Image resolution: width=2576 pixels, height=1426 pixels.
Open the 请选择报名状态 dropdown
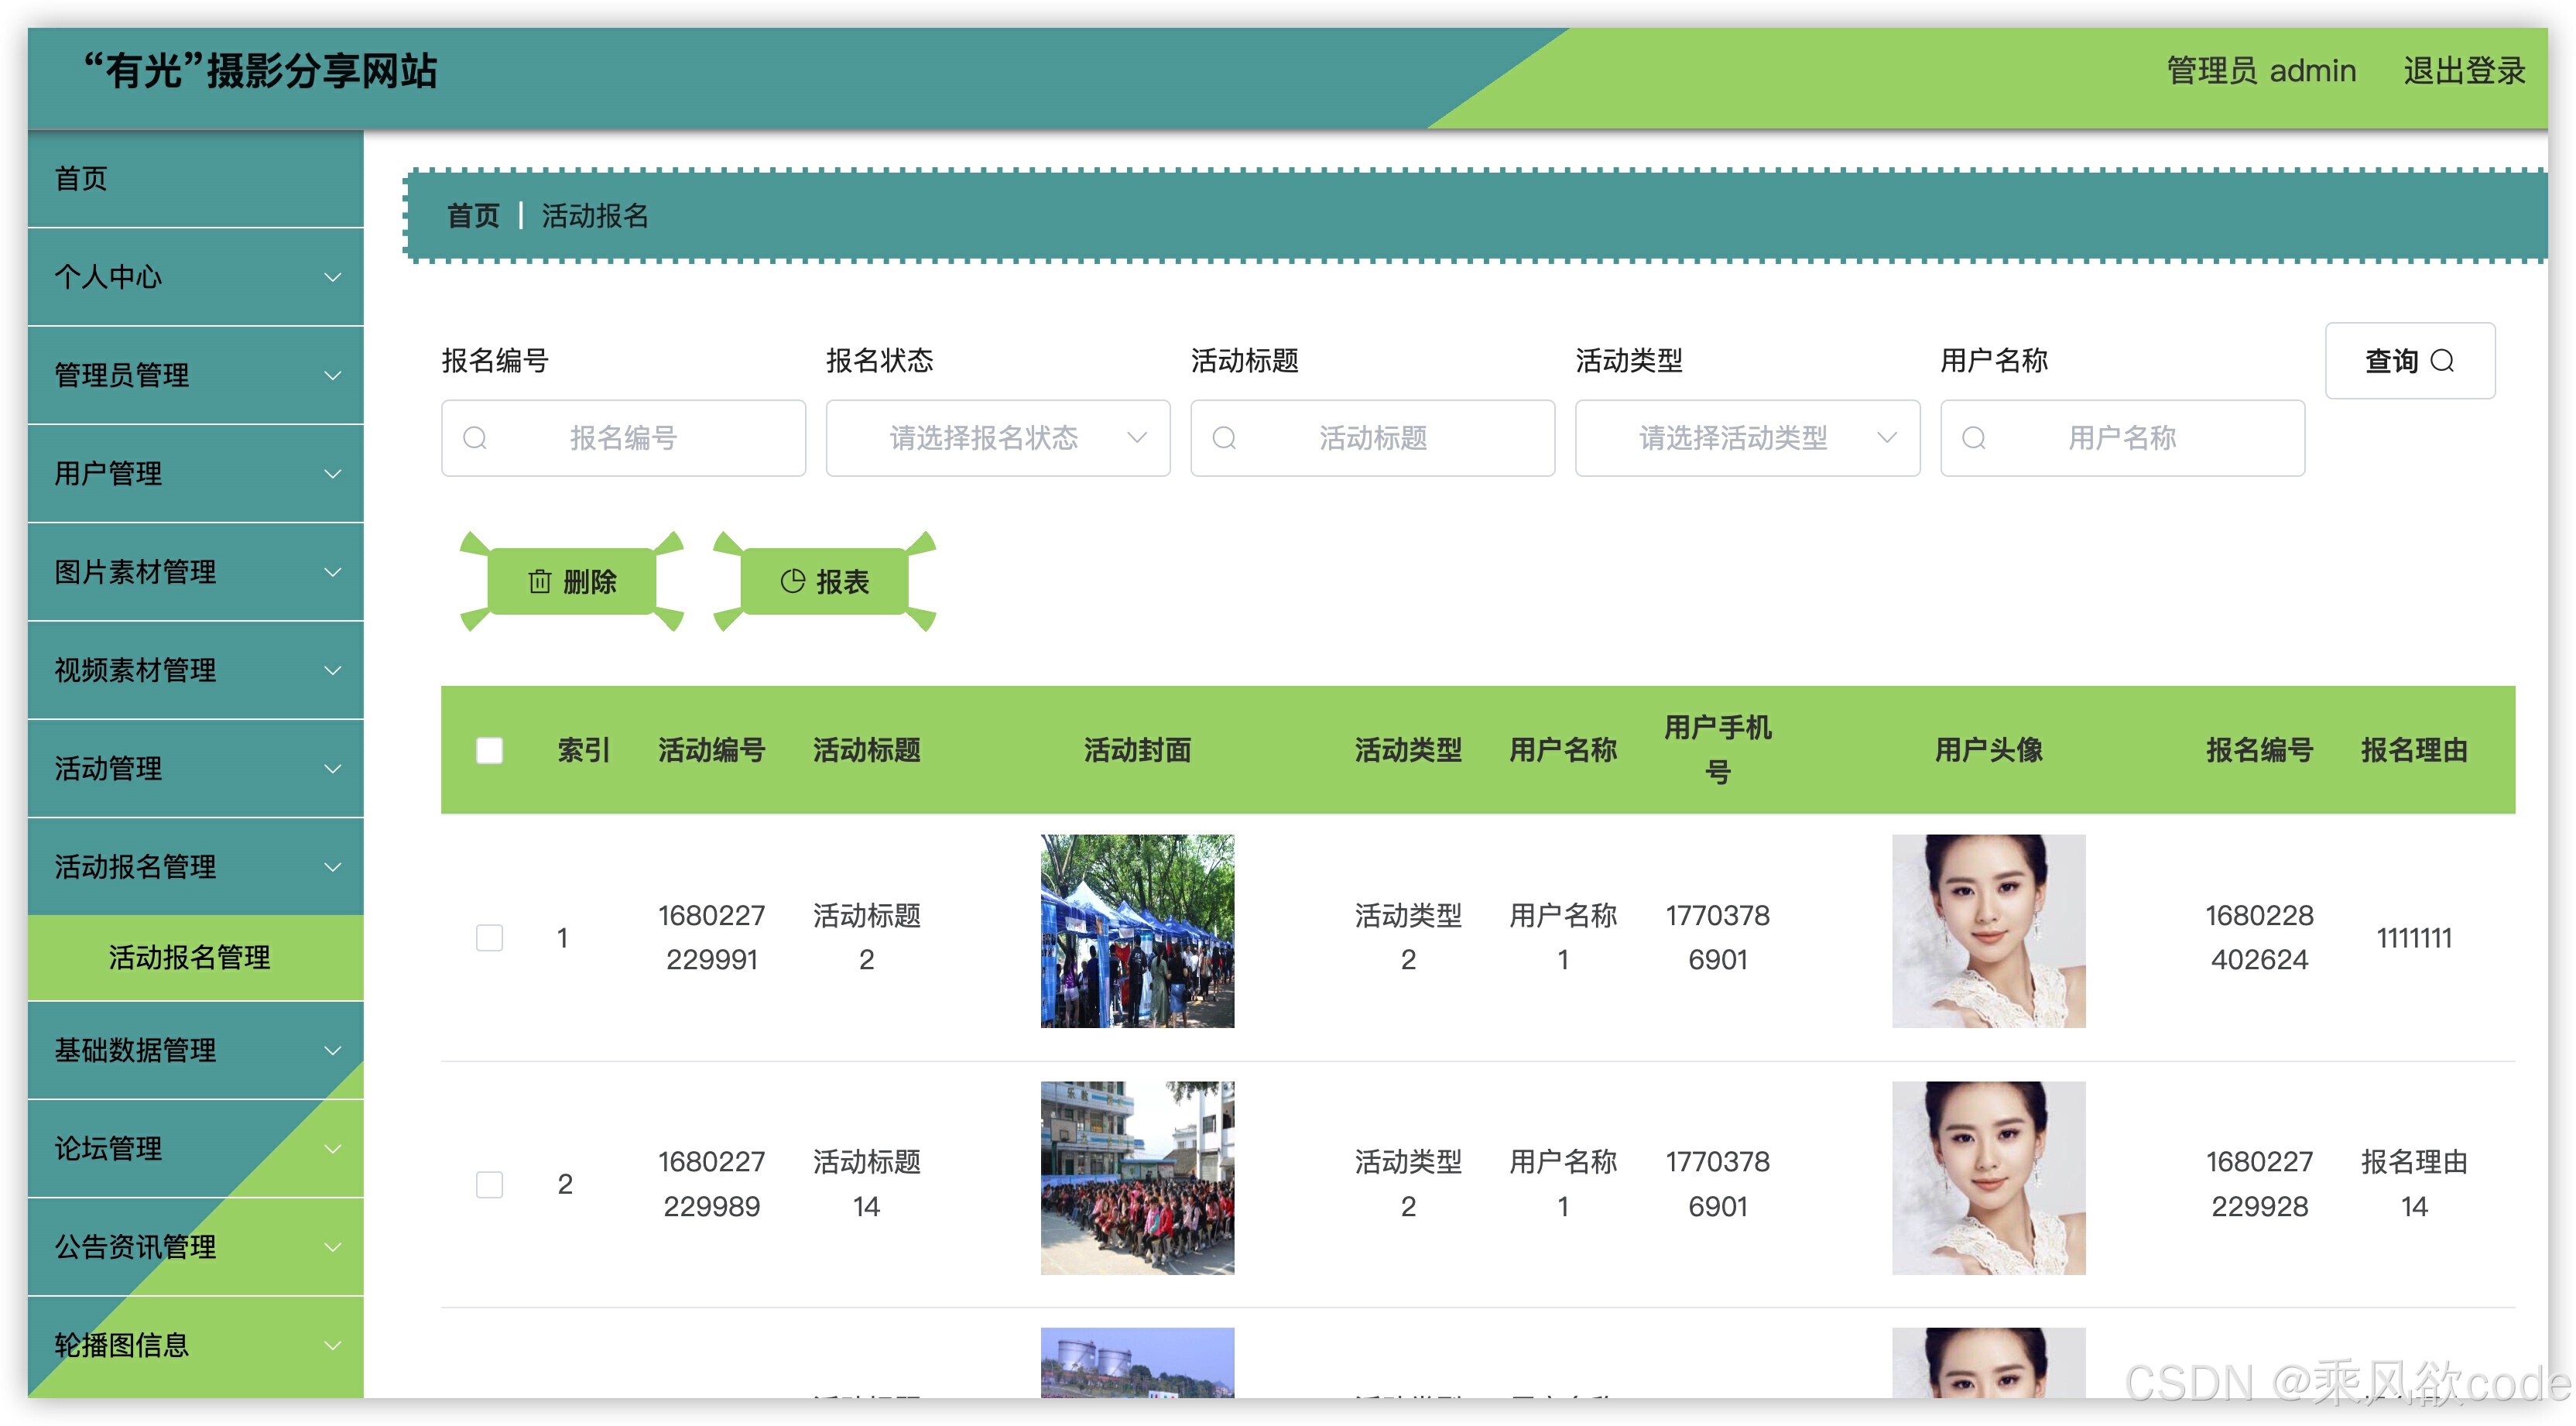click(x=997, y=438)
